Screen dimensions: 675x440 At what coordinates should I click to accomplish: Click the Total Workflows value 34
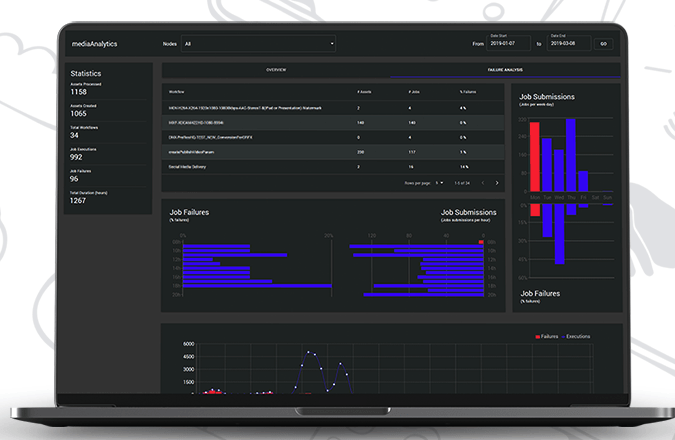point(74,135)
